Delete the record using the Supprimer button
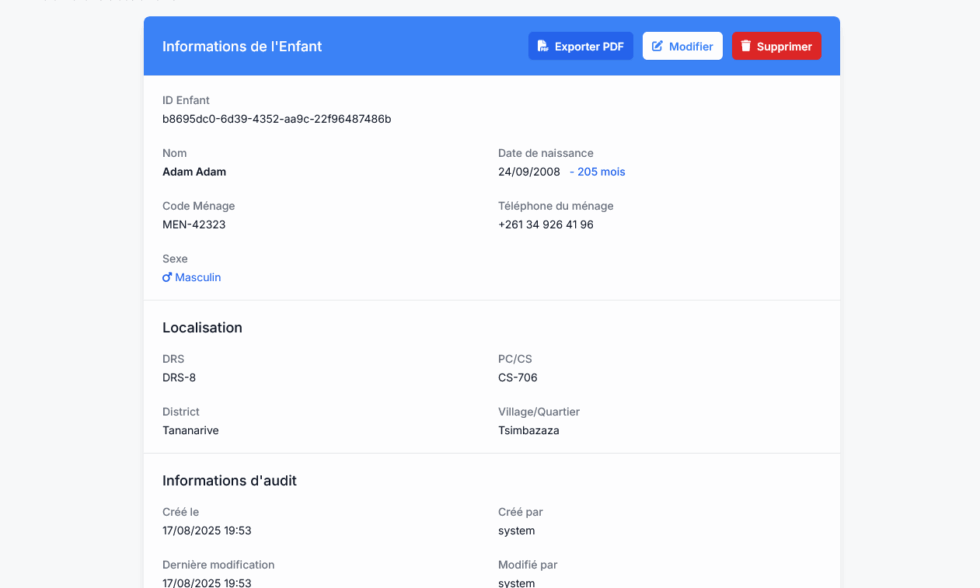Screen dimensions: 980x588 tap(776, 46)
